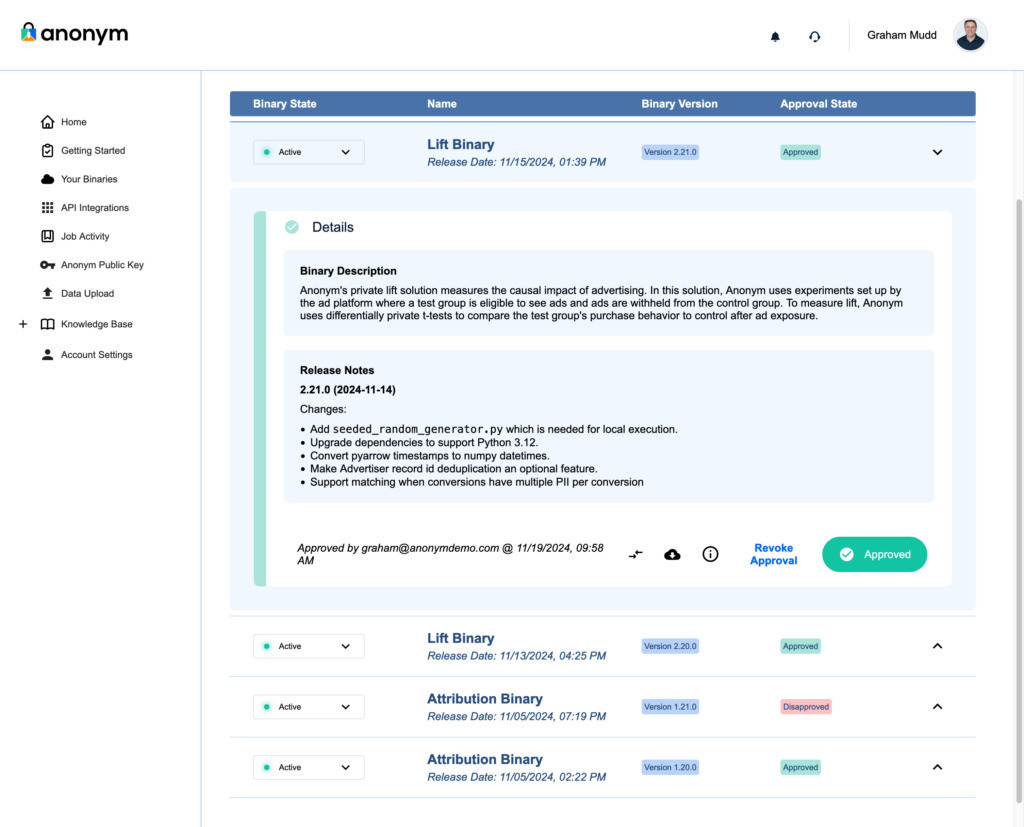Go to Home in sidebar
Viewport: 1024px width, 827px height.
(x=74, y=122)
